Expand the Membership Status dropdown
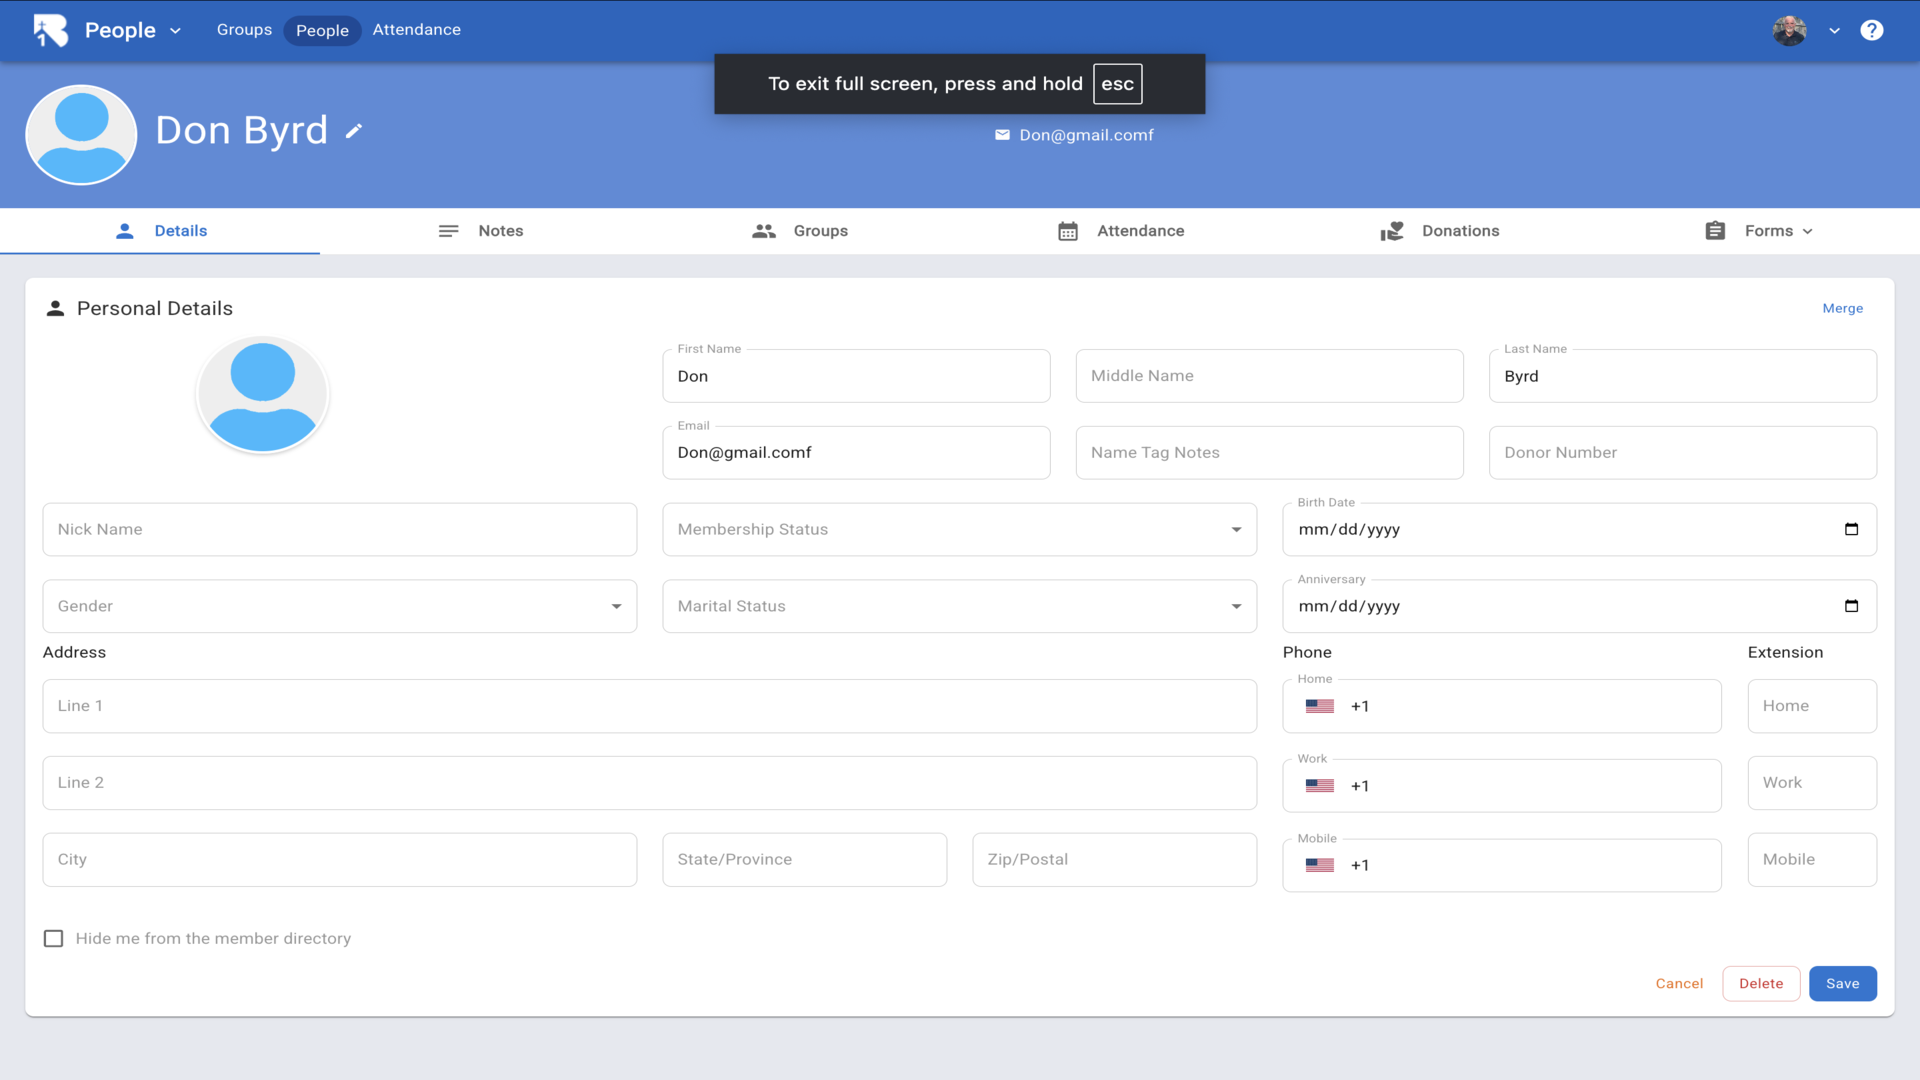Viewport: 1920px width, 1080px height. point(958,529)
